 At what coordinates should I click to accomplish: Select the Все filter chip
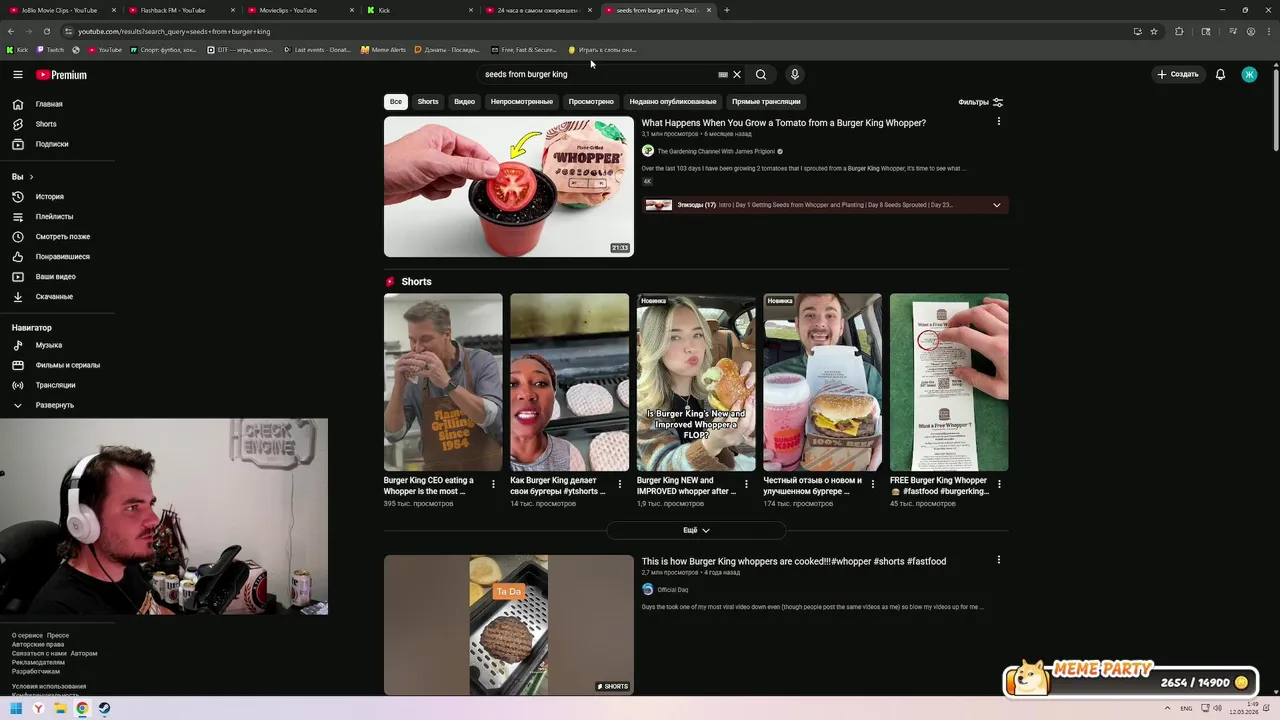(396, 102)
